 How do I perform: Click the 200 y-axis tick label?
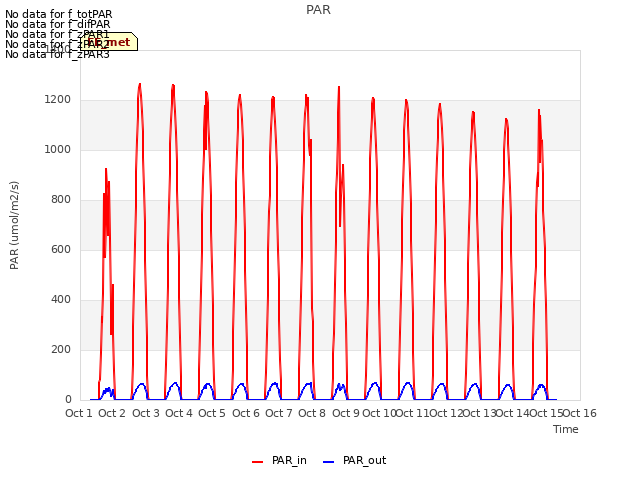coord(61,349)
